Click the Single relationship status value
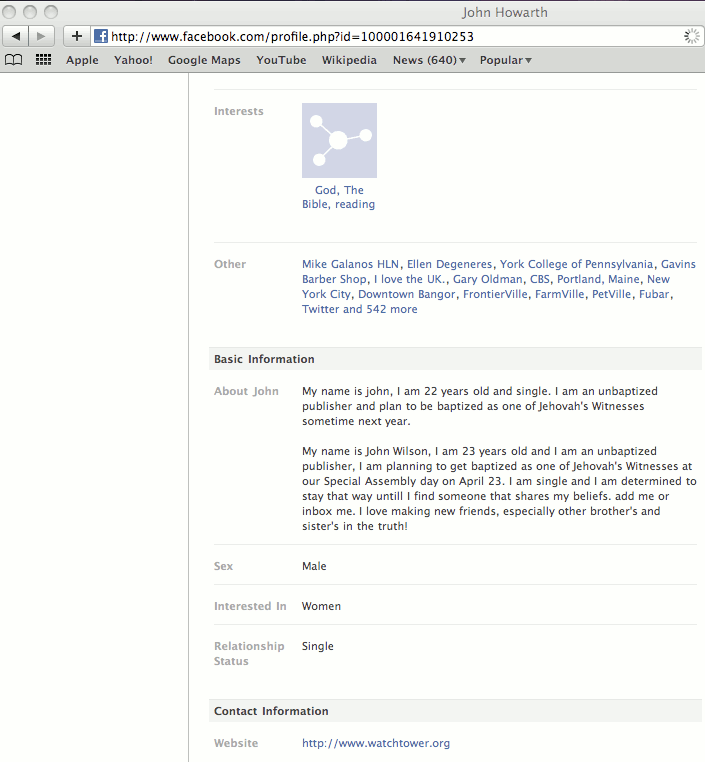Image resolution: width=705 pixels, height=762 pixels. (x=317, y=646)
